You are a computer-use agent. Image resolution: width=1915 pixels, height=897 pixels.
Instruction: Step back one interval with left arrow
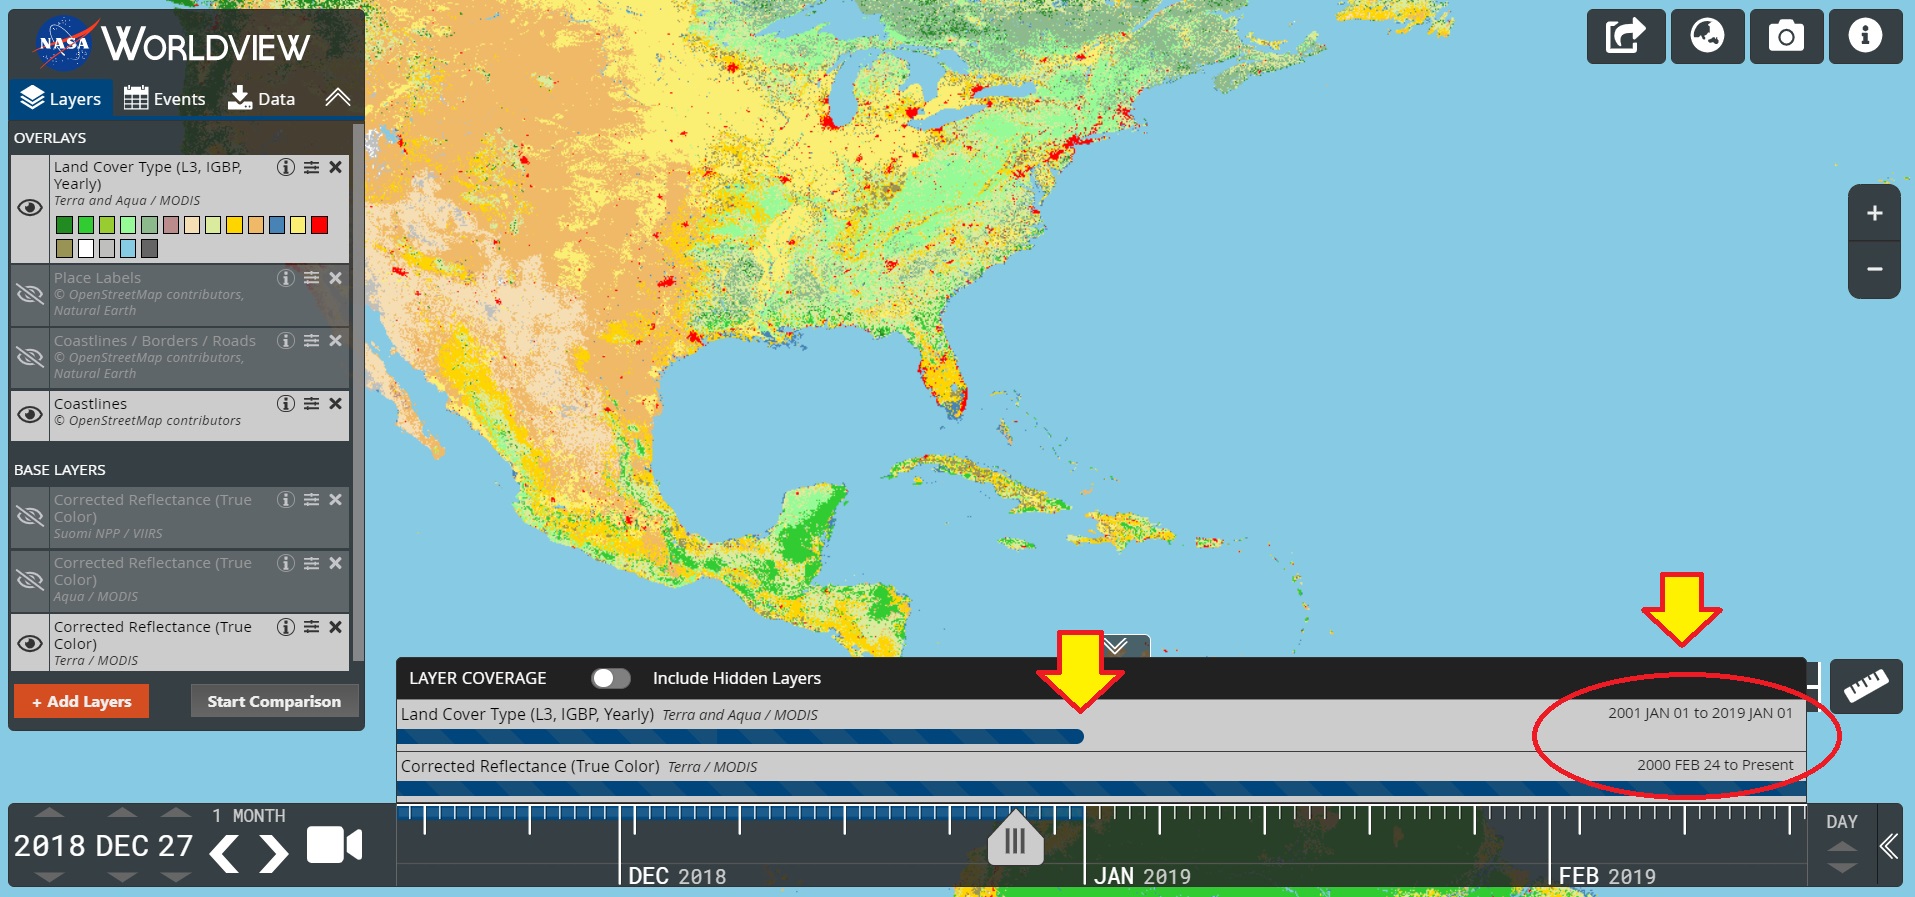(x=224, y=853)
